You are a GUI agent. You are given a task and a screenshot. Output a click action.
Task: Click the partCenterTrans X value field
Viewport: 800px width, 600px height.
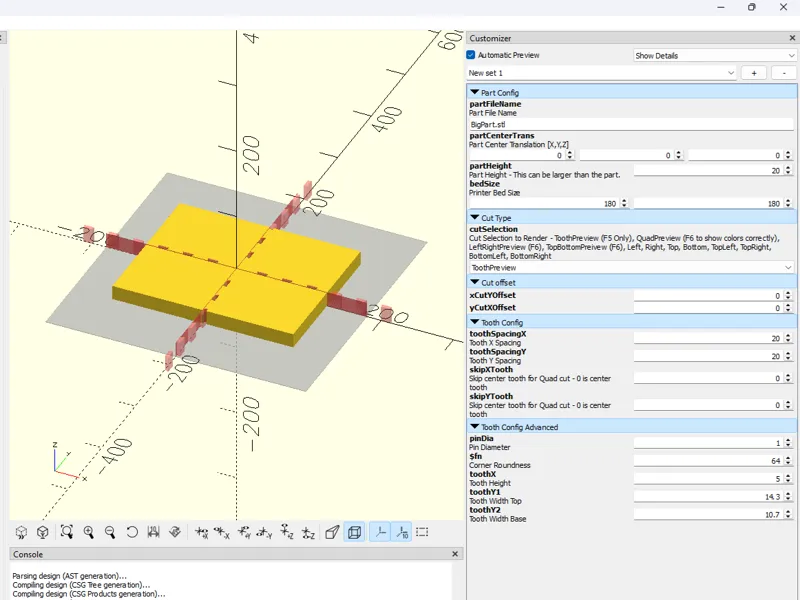(516, 155)
